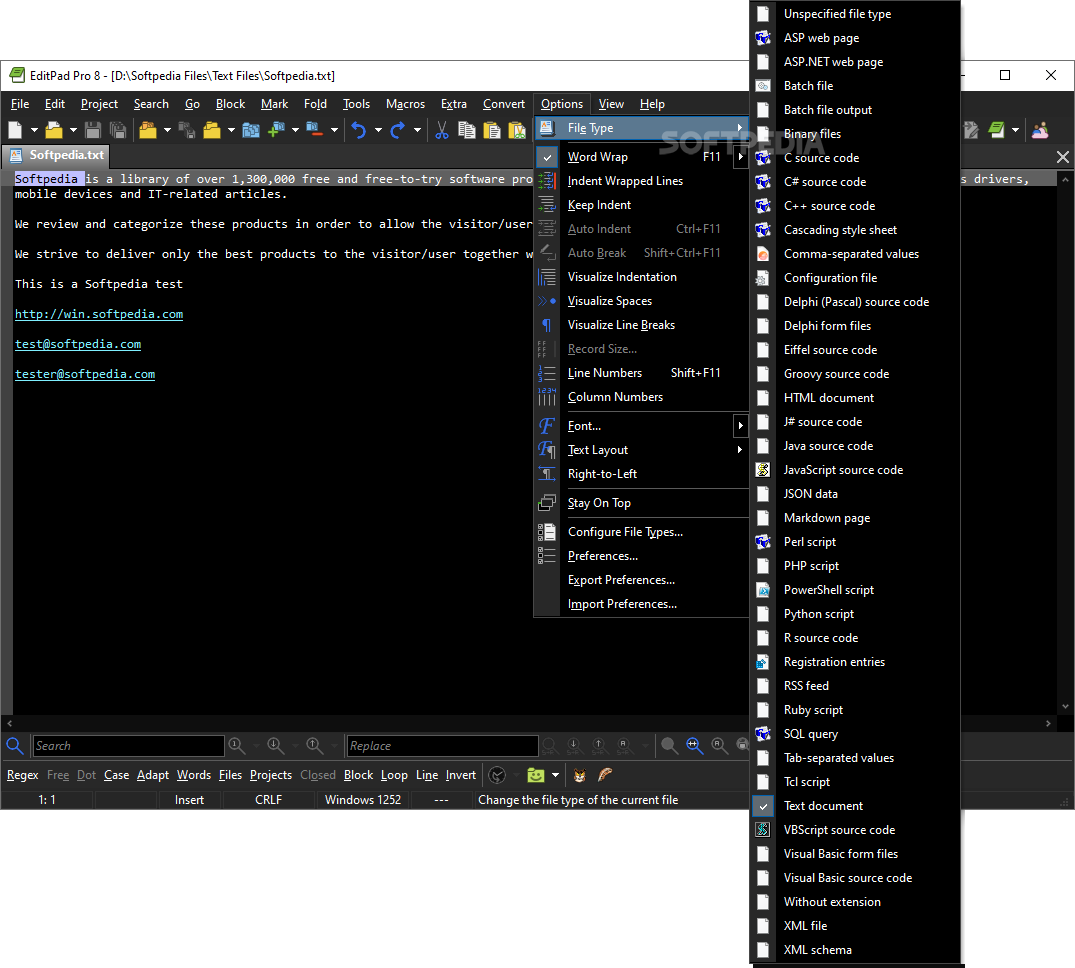Screen dimensions: 1075x968
Task: Switch to the Softpedia.txt tab
Action: click(x=57, y=156)
